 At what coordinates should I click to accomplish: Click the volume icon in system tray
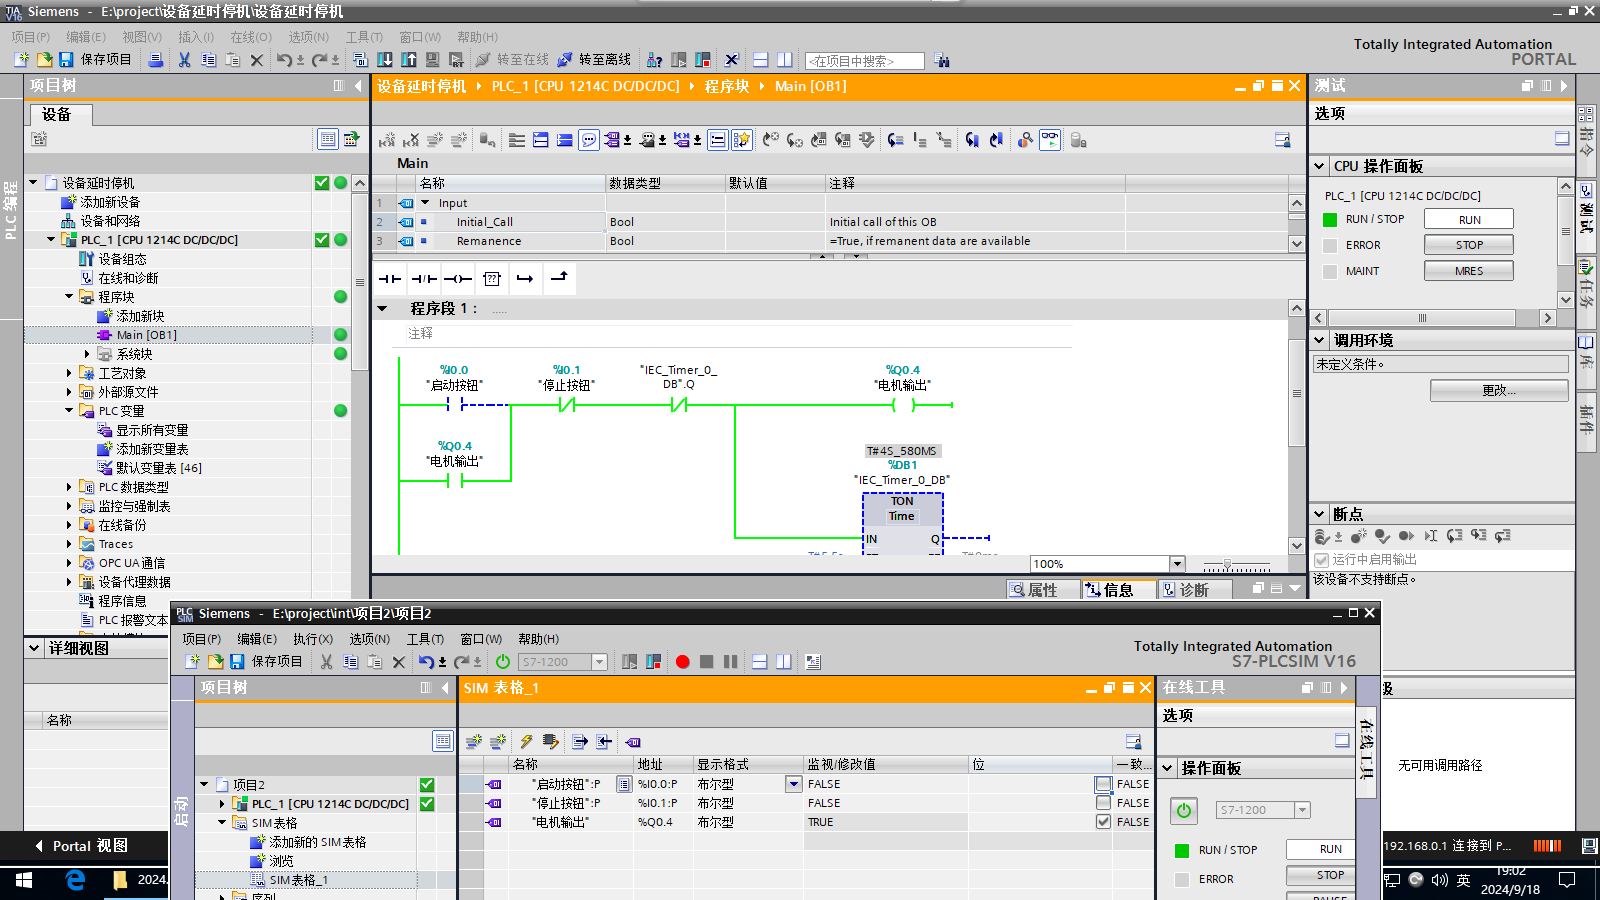(x=1440, y=880)
